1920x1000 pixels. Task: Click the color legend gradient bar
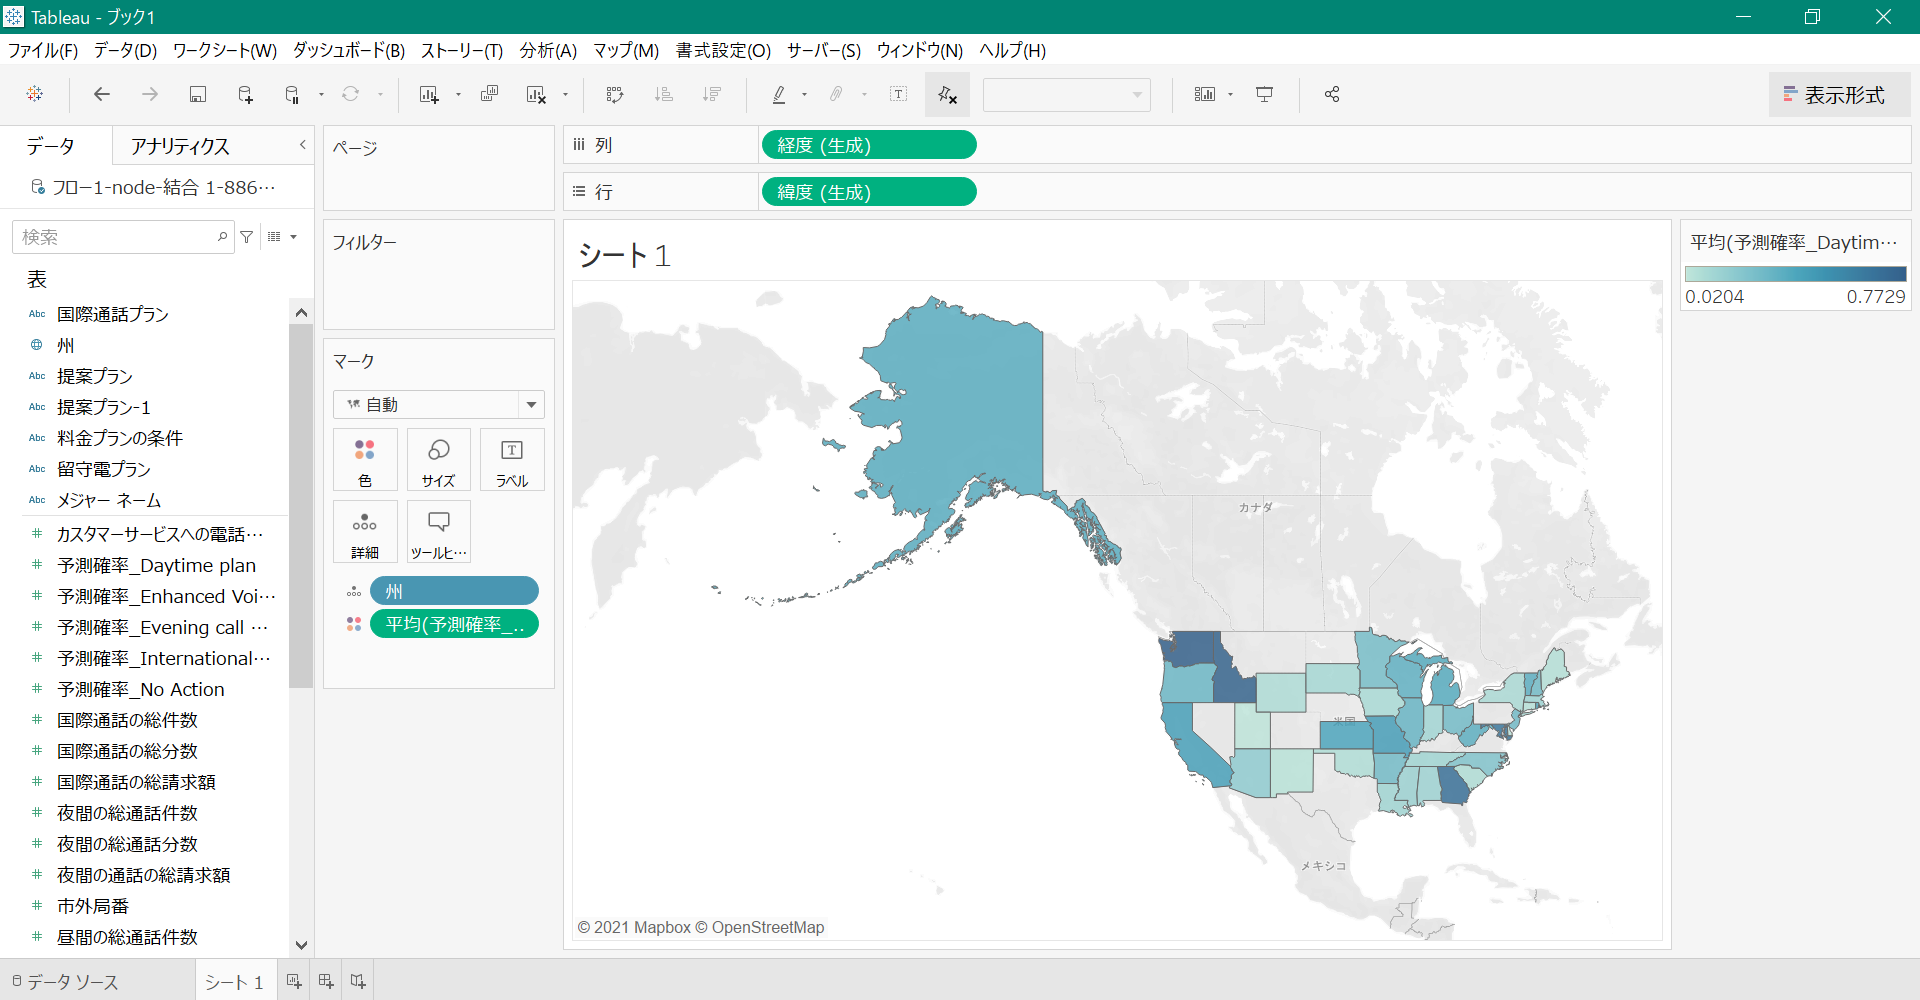click(1795, 272)
